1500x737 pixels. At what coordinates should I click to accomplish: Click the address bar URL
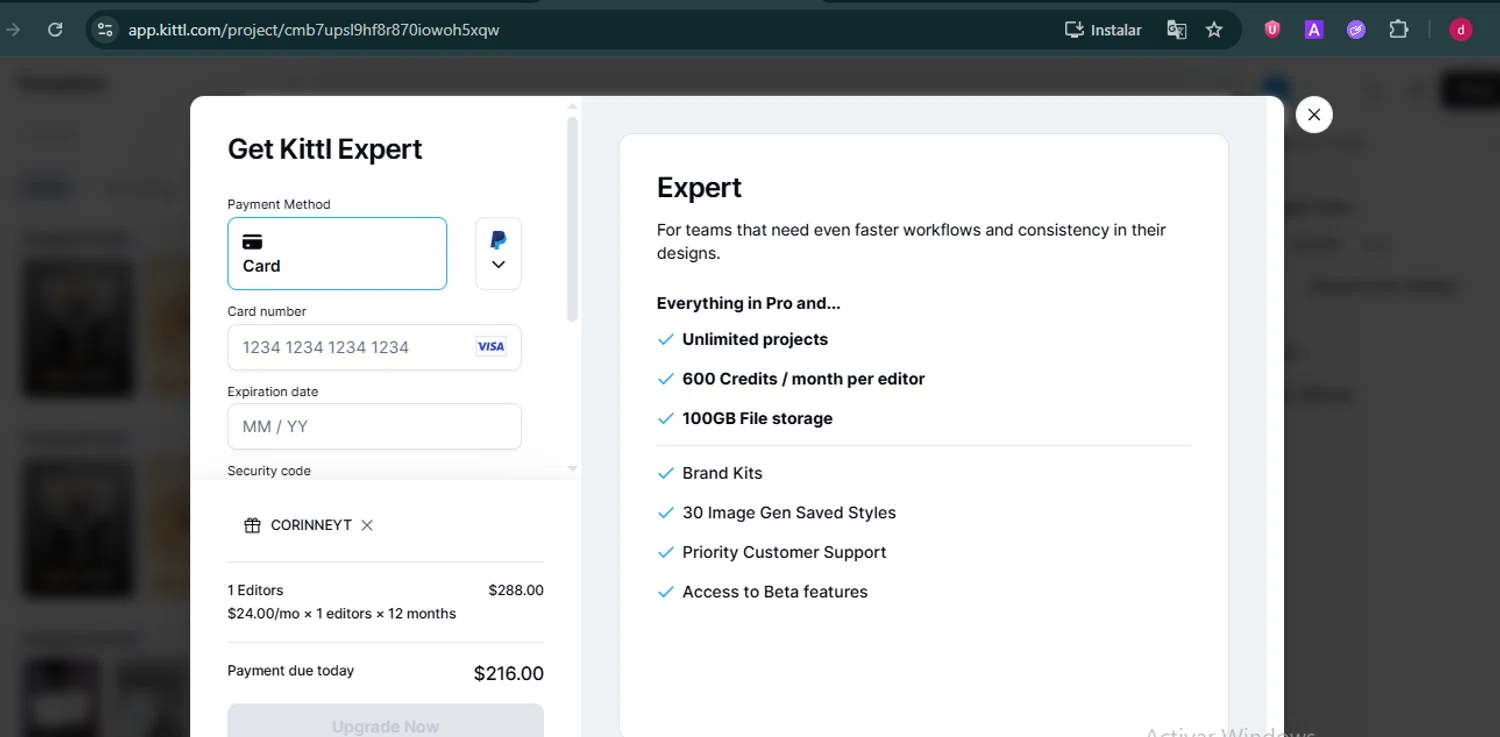314,30
